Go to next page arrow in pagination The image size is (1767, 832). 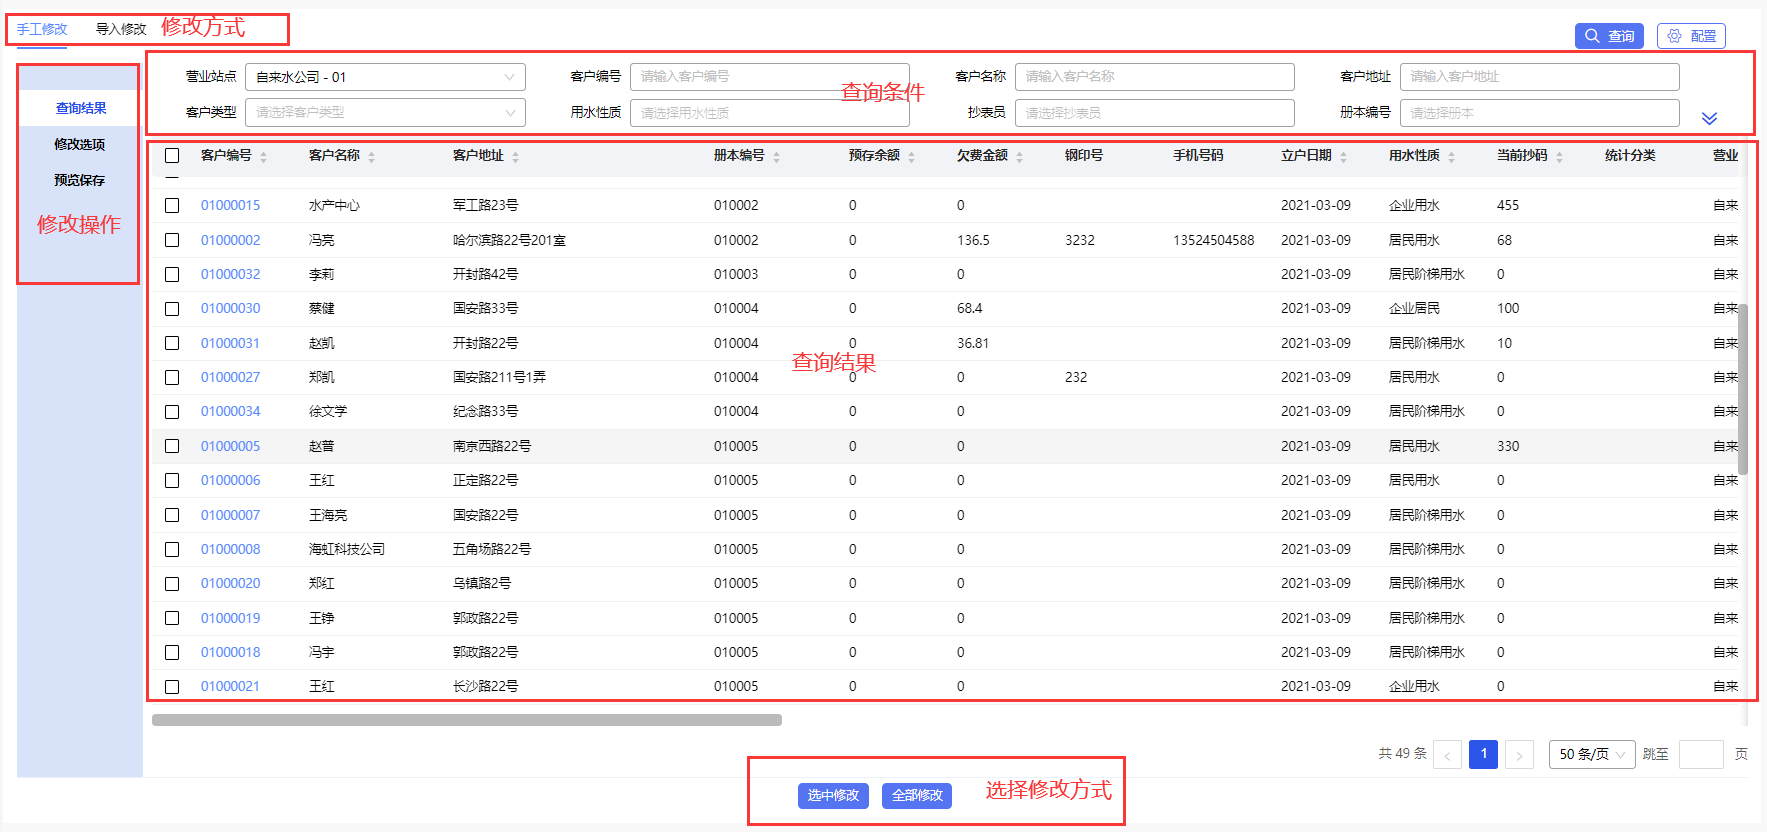1519,755
